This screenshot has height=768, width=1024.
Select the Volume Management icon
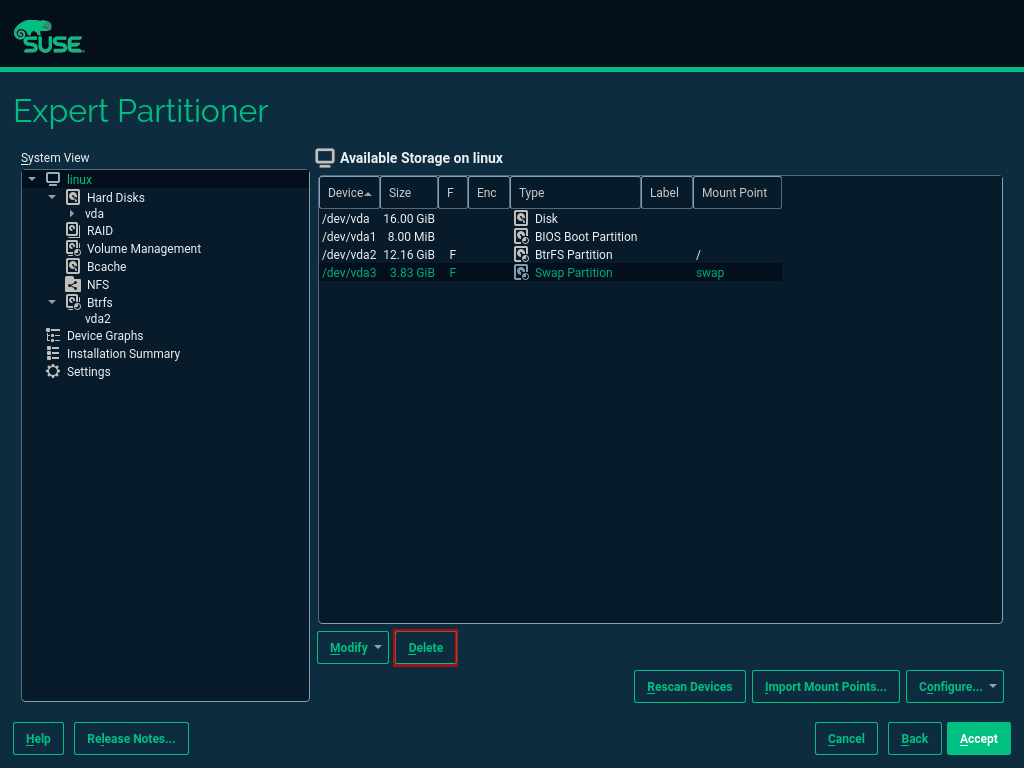(72, 248)
